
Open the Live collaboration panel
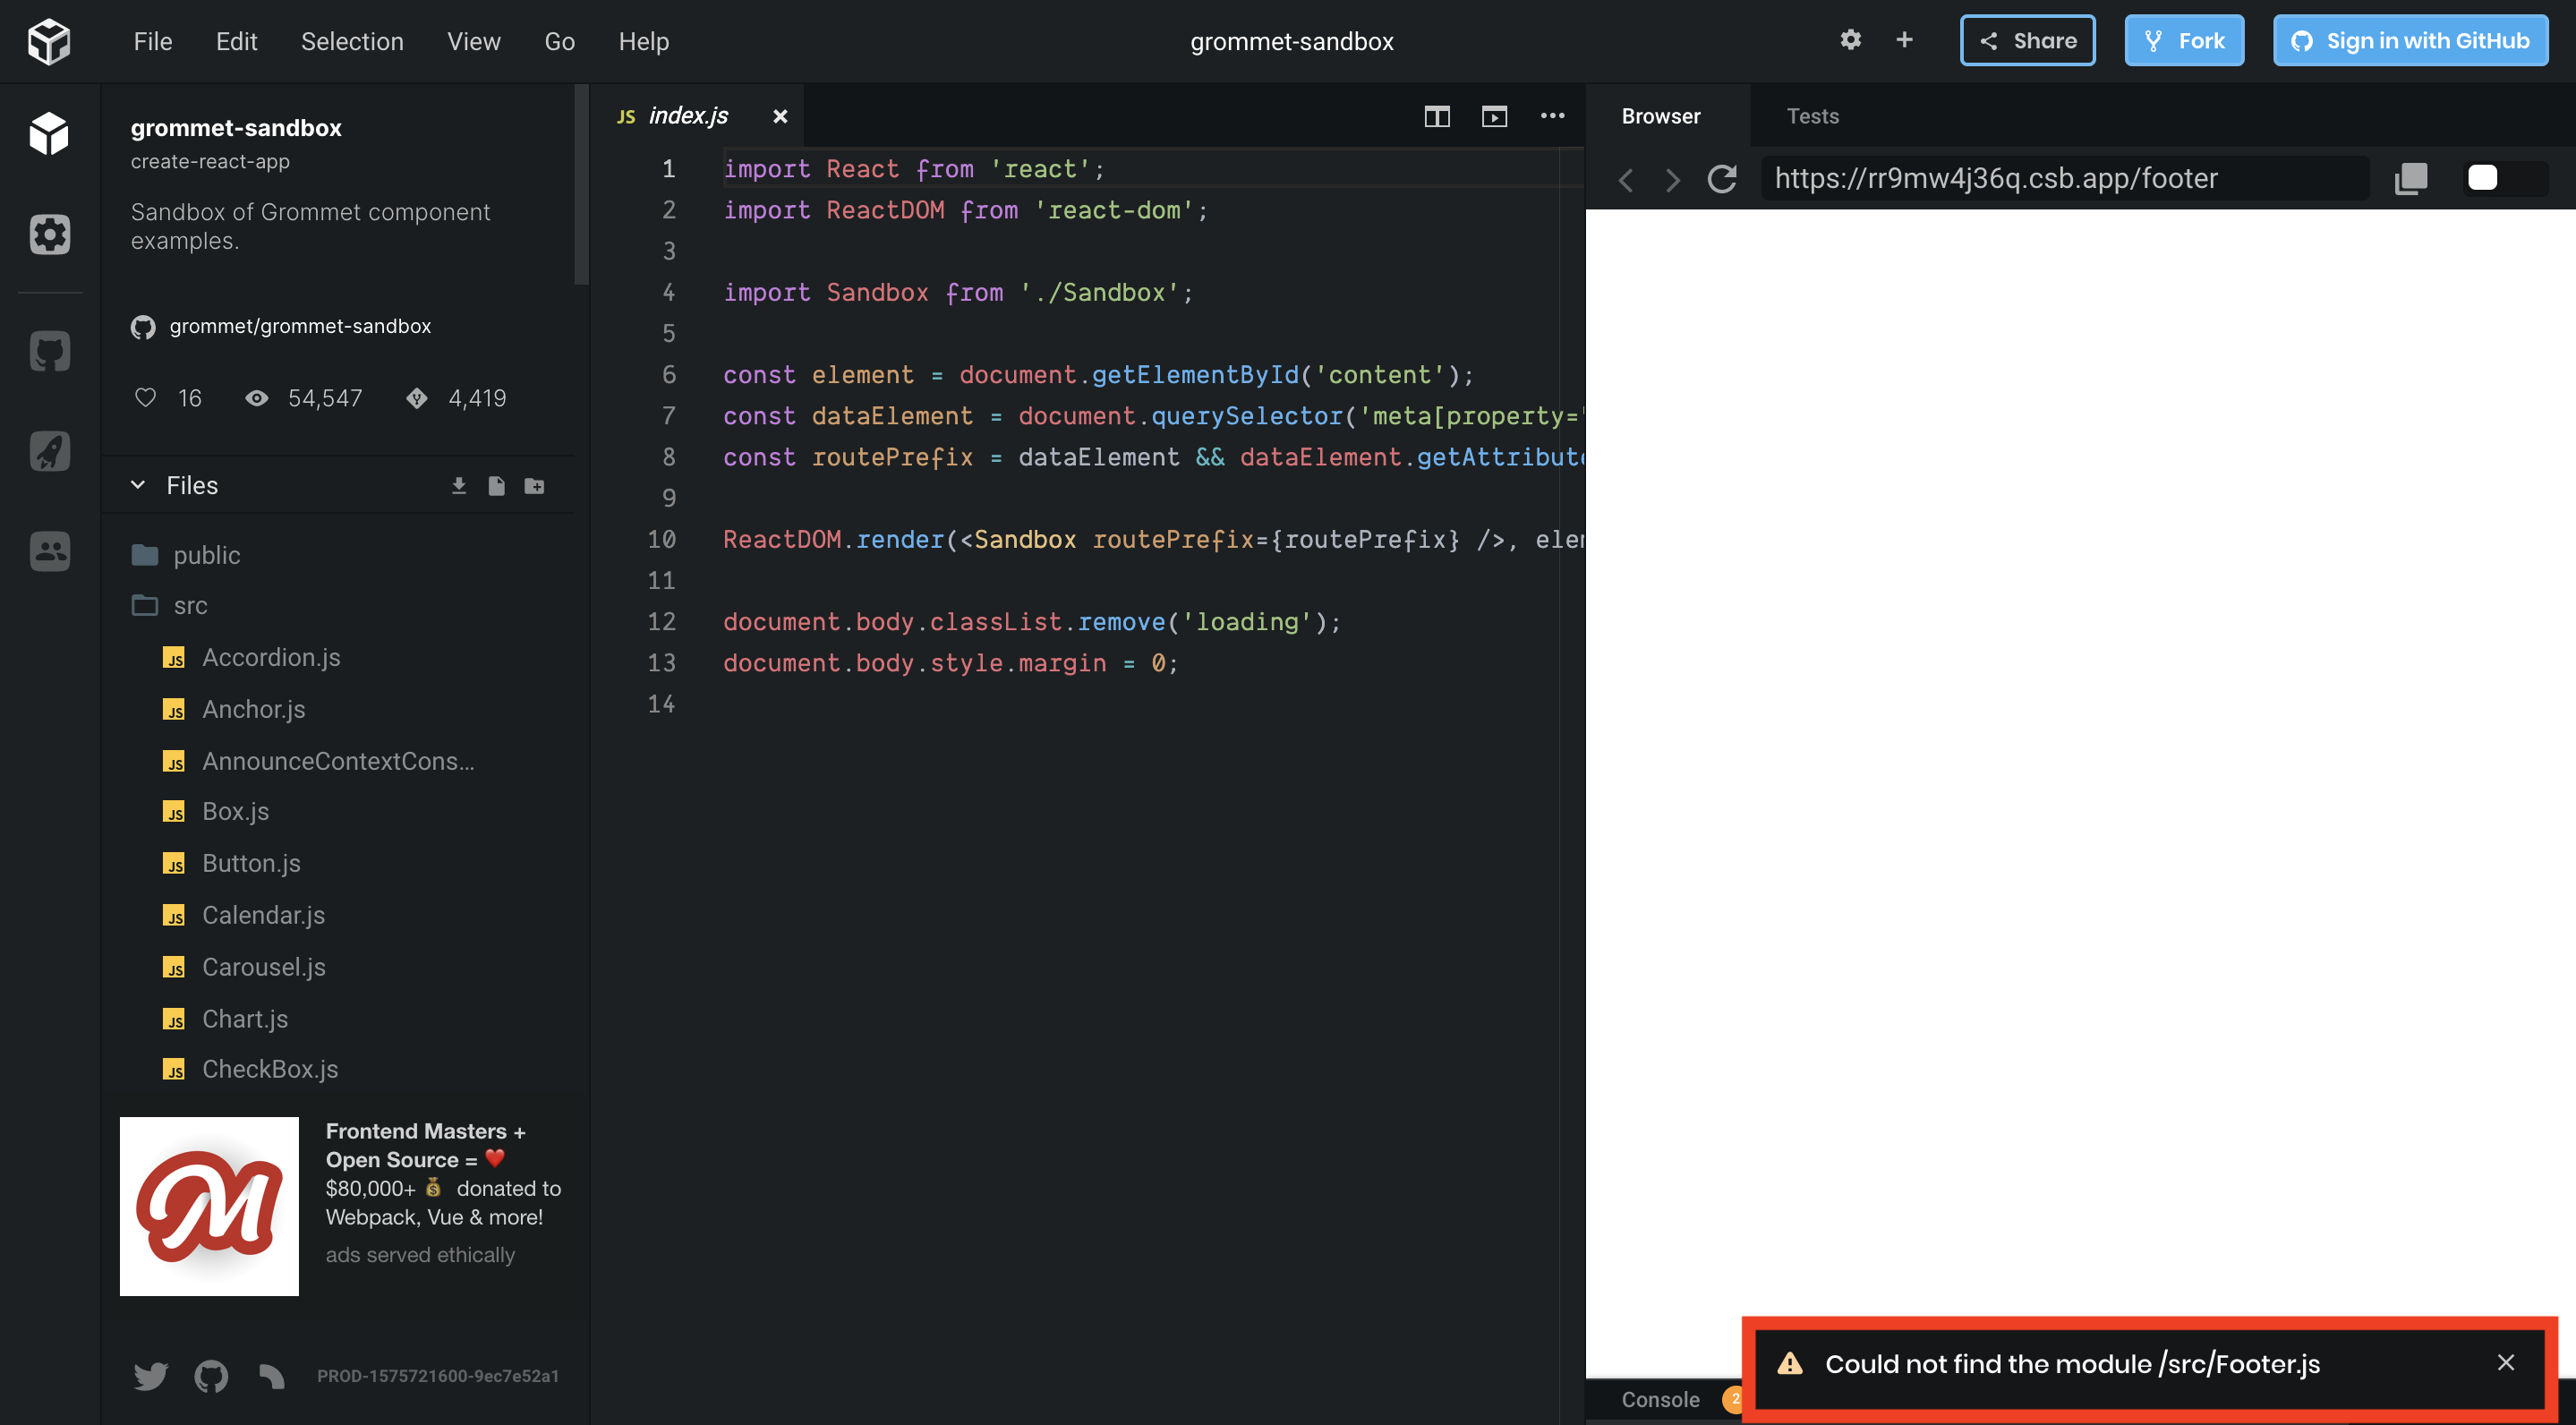[49, 551]
